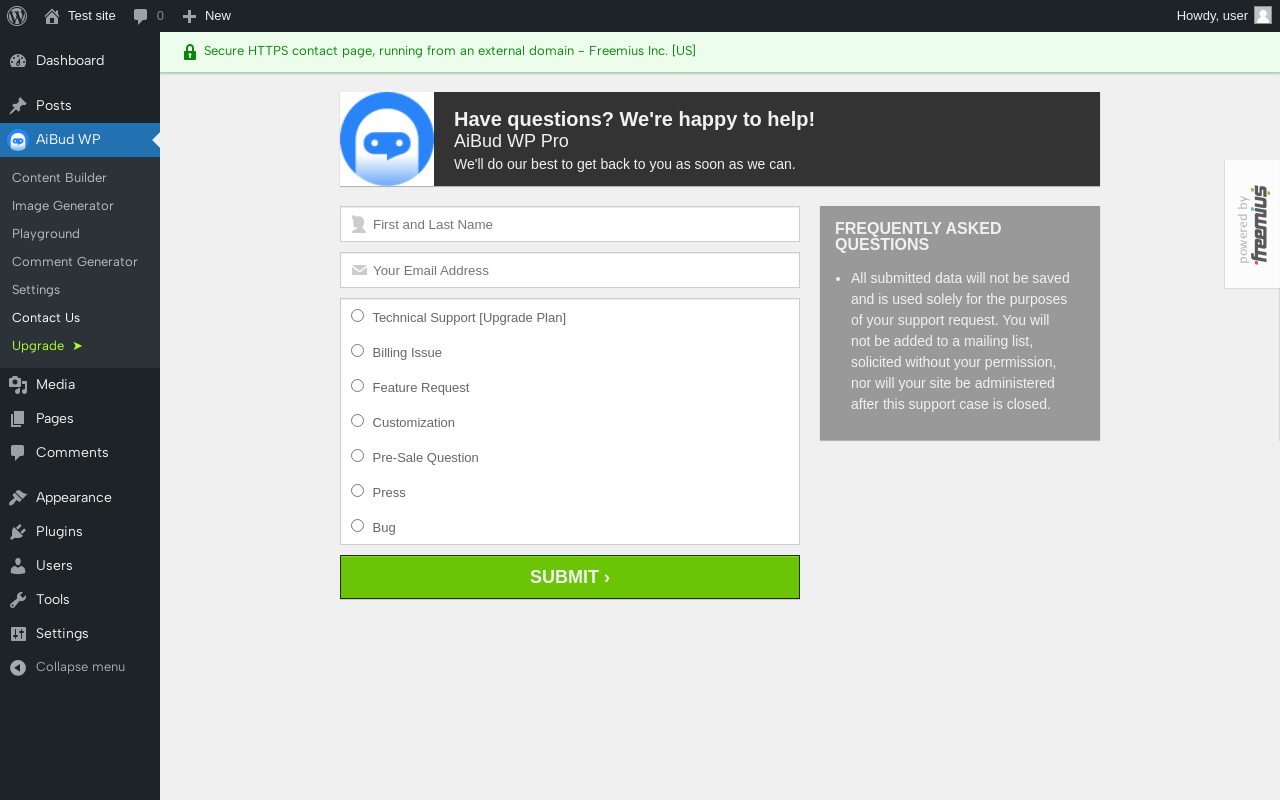1280x800 pixels.
Task: Click the AiBud WP Pro robot logo
Action: pos(387,139)
